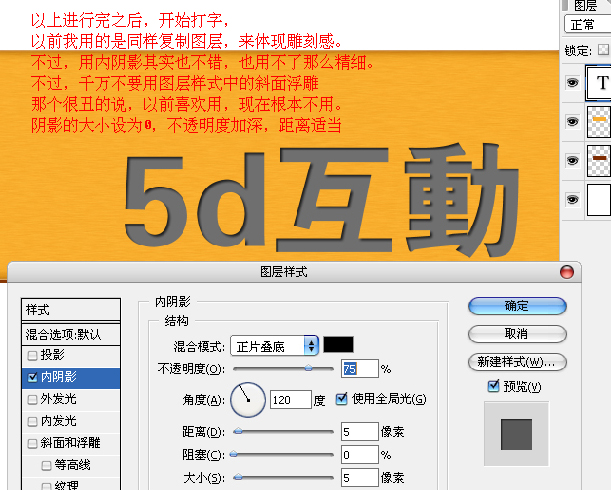611x490 pixels.
Task: Click the 距离 slider handle
Action: pyautogui.click(x=238, y=431)
